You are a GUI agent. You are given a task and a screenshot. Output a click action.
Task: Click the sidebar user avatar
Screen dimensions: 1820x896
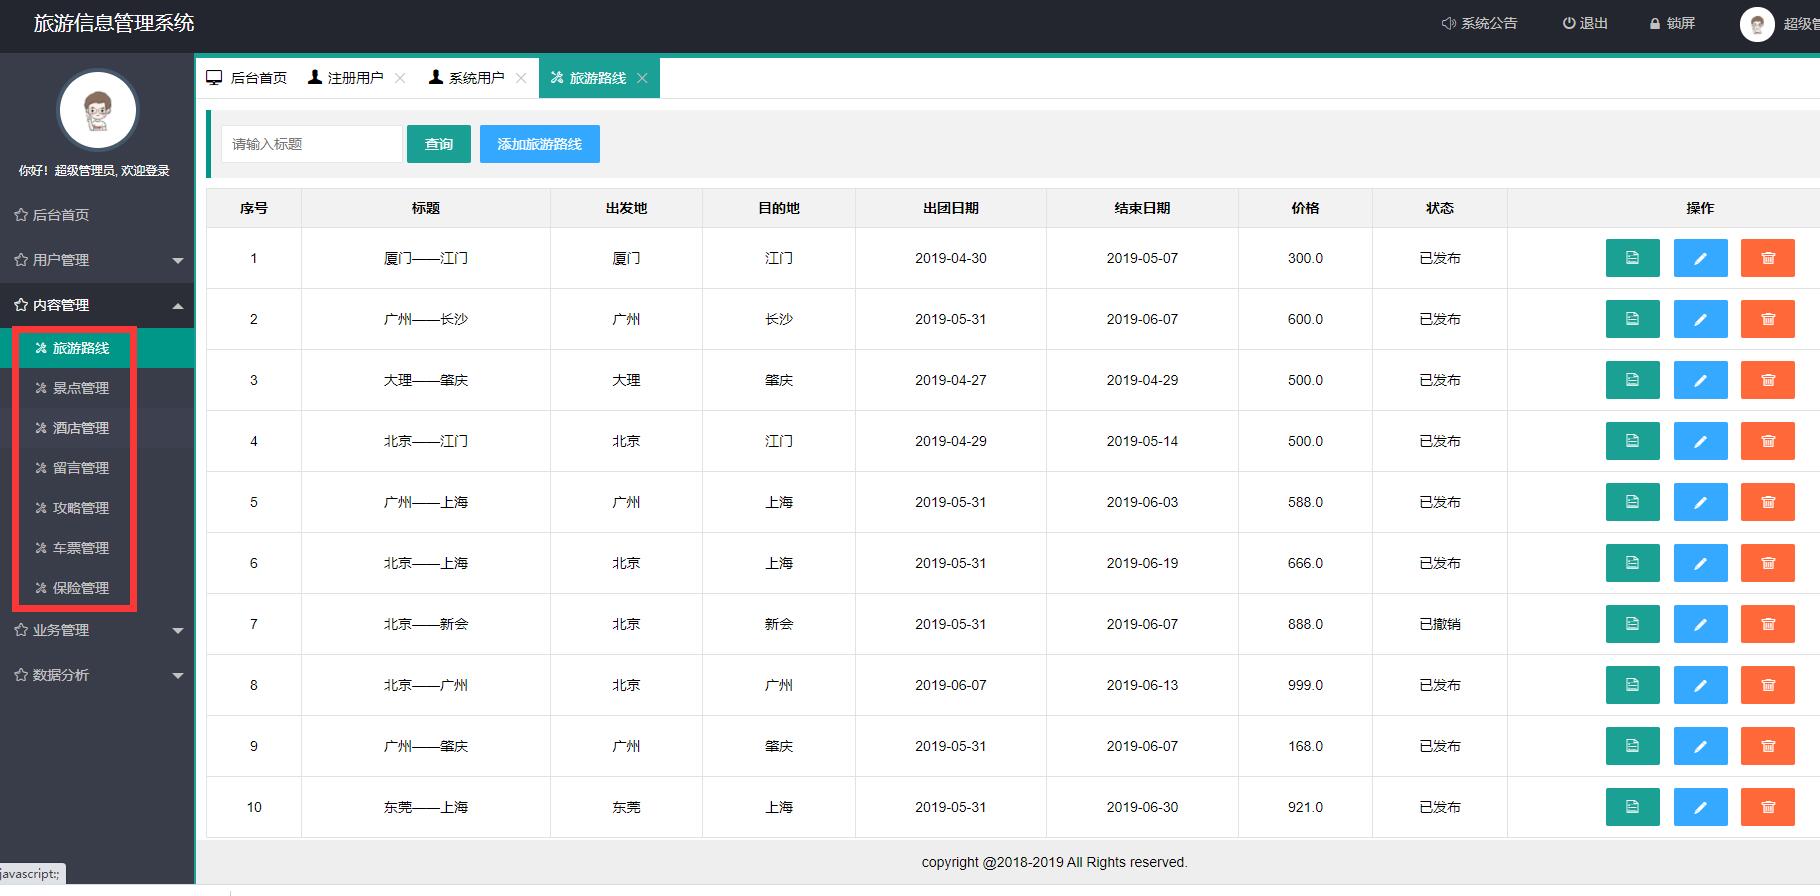tap(97, 110)
